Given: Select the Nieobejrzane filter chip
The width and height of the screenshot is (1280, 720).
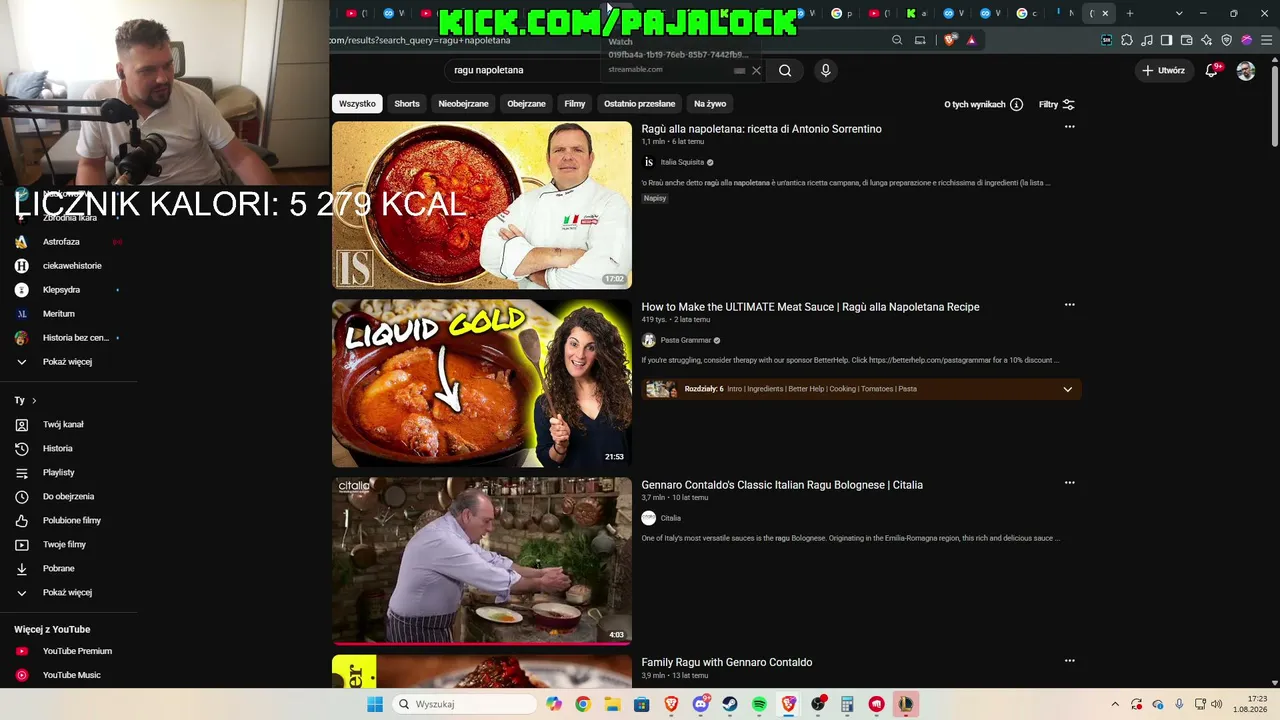Looking at the screenshot, I should (x=463, y=104).
